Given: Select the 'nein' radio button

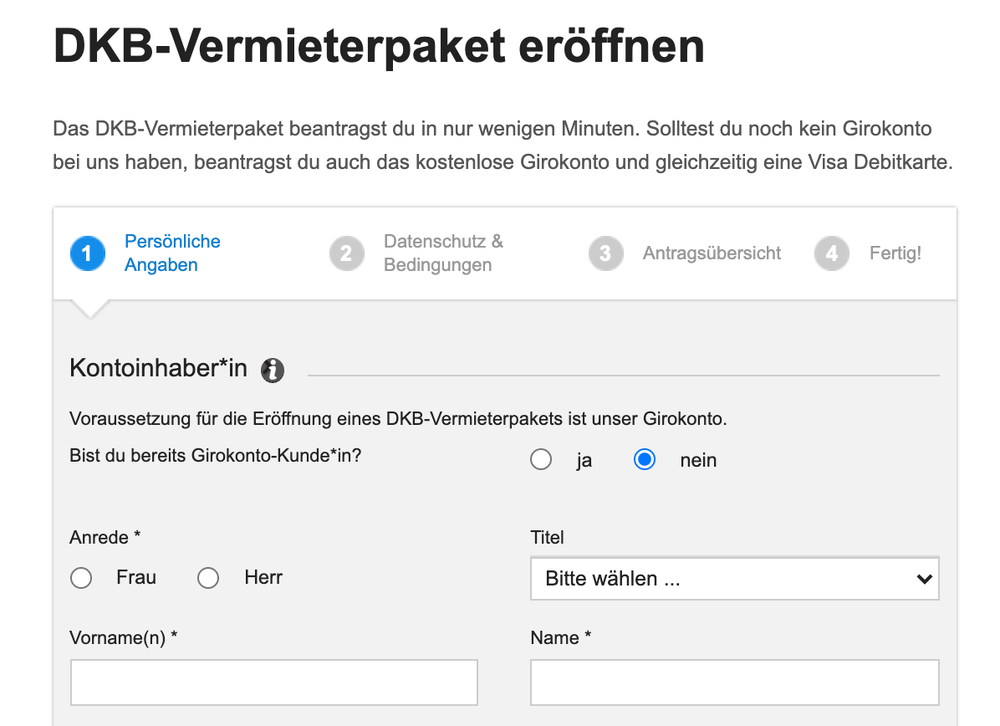Looking at the screenshot, I should tap(644, 459).
